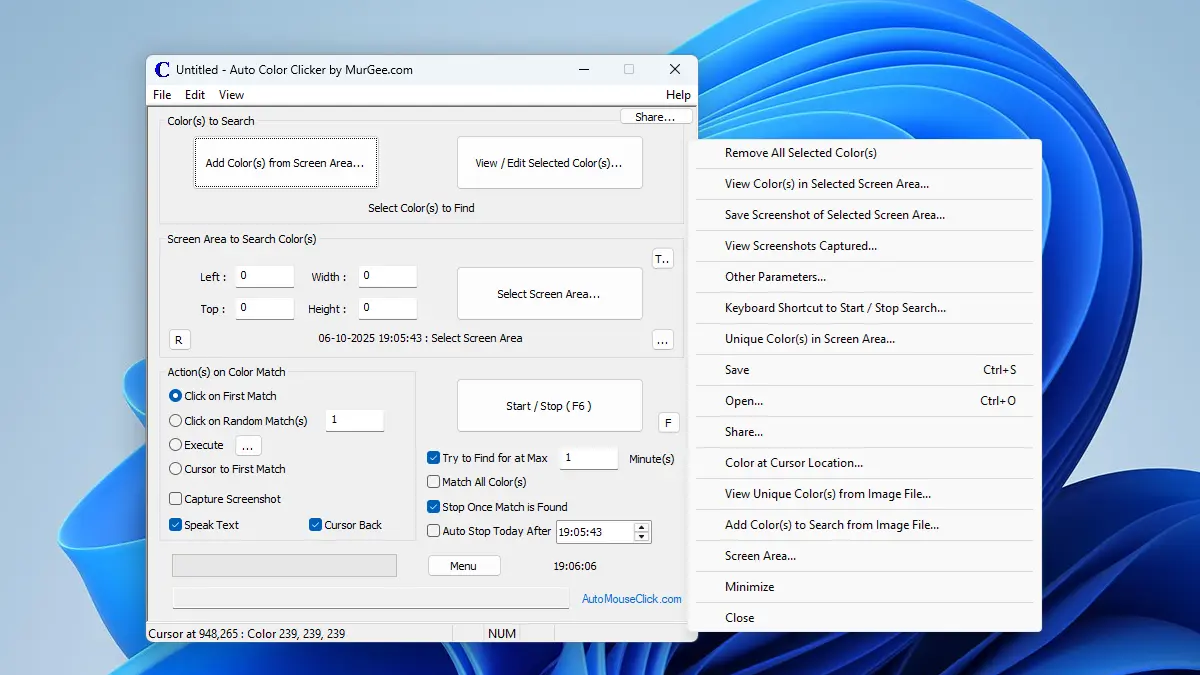This screenshot has height=675, width=1200.
Task: Select Color at Cursor Location... menu entry
Action: point(793,463)
